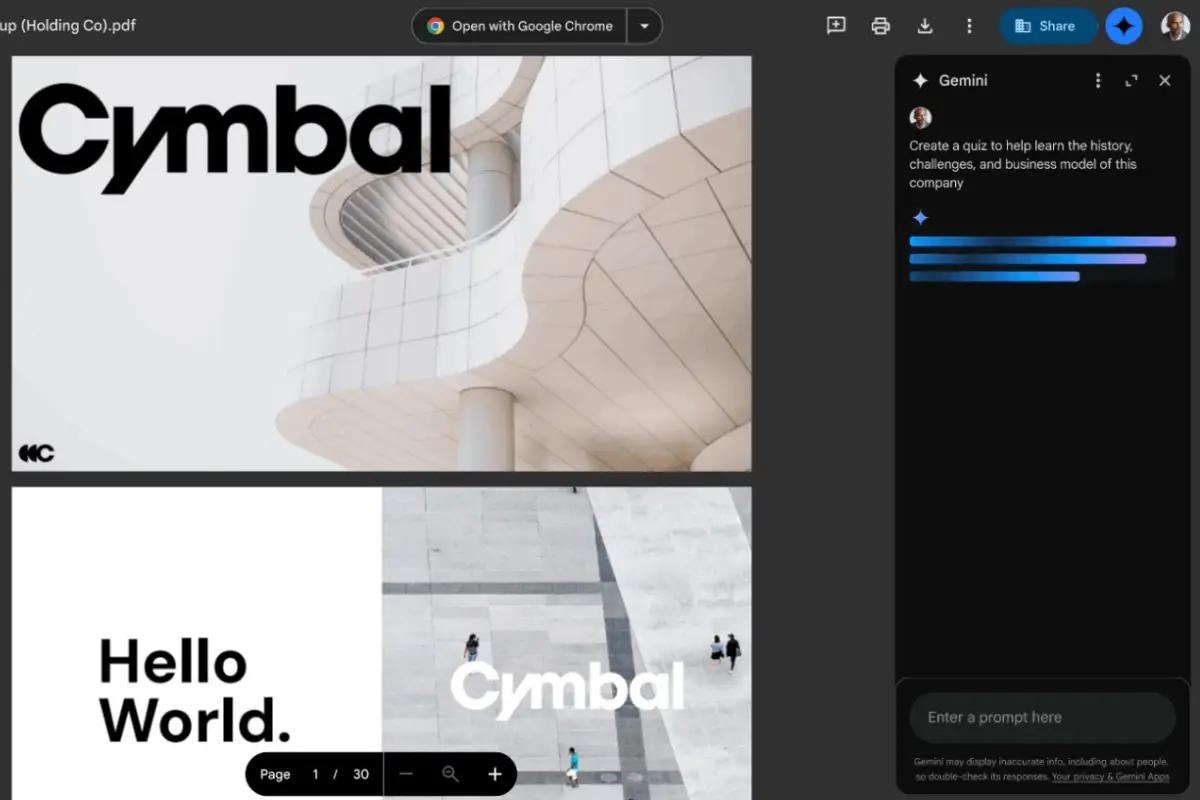
Task: Download the file using the download icon
Action: pos(925,26)
